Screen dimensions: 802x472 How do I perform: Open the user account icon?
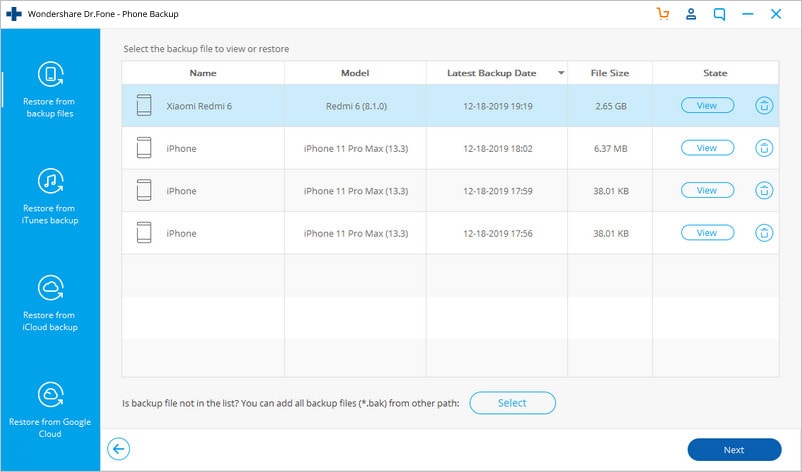tap(690, 14)
